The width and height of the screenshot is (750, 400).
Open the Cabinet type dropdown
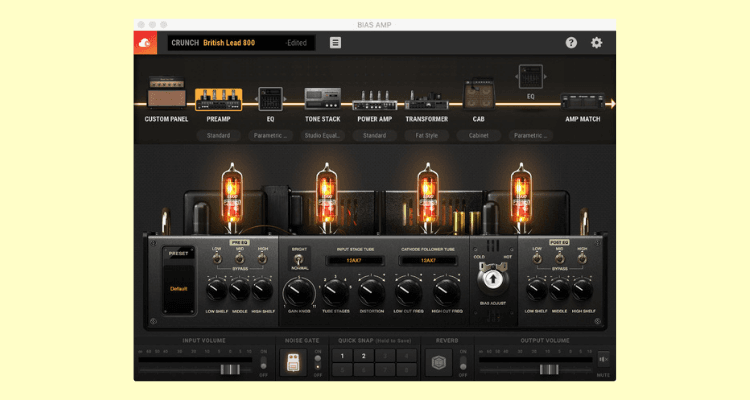[x=479, y=135]
